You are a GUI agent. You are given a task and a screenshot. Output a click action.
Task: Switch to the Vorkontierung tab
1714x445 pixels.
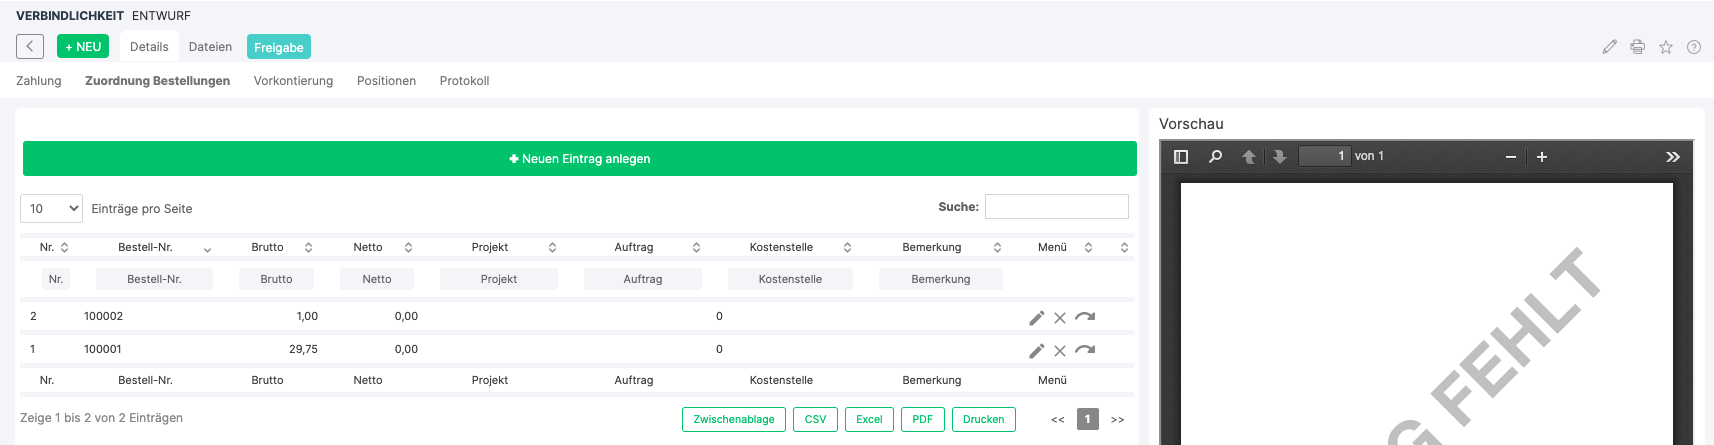[x=293, y=81]
